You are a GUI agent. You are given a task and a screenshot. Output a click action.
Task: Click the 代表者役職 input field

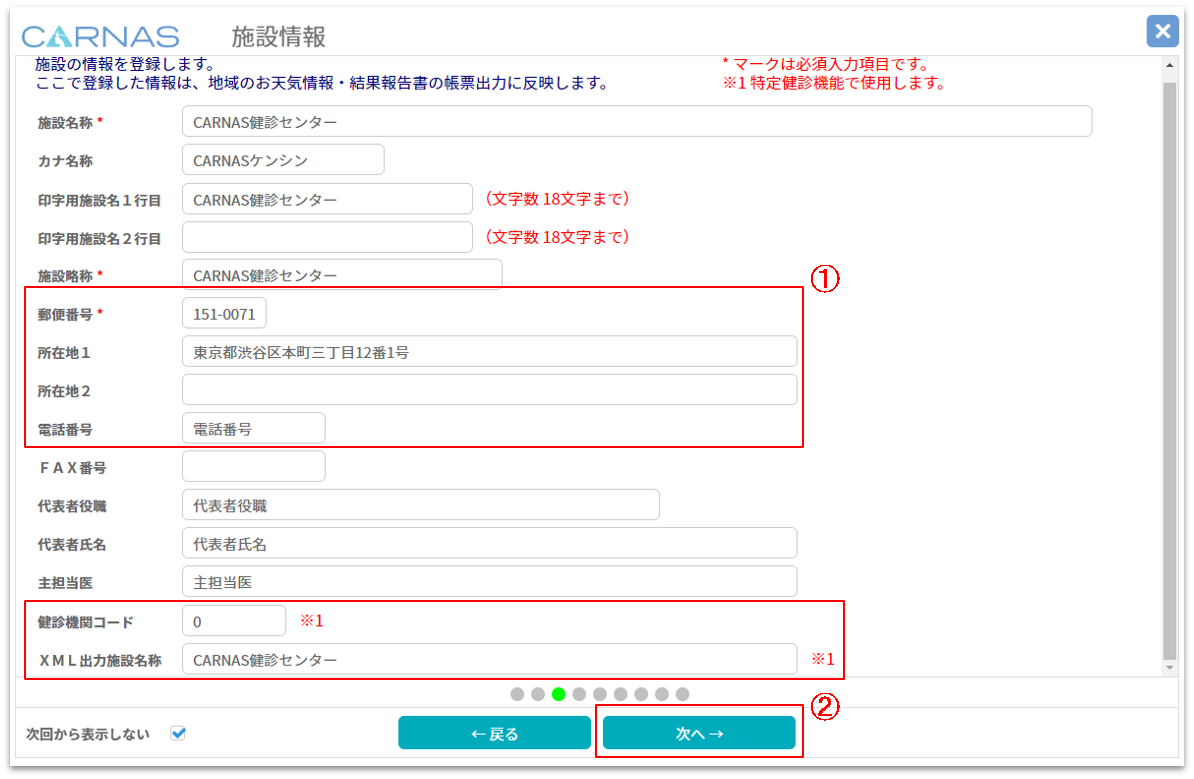(420, 505)
